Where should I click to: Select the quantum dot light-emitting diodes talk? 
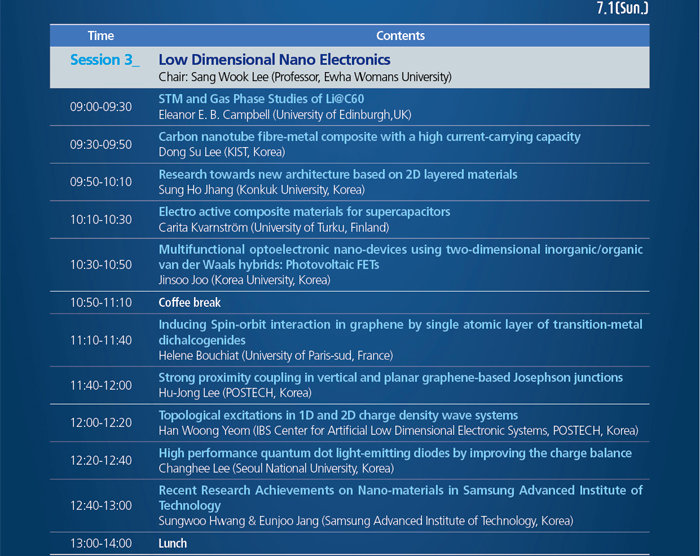tap(395, 453)
